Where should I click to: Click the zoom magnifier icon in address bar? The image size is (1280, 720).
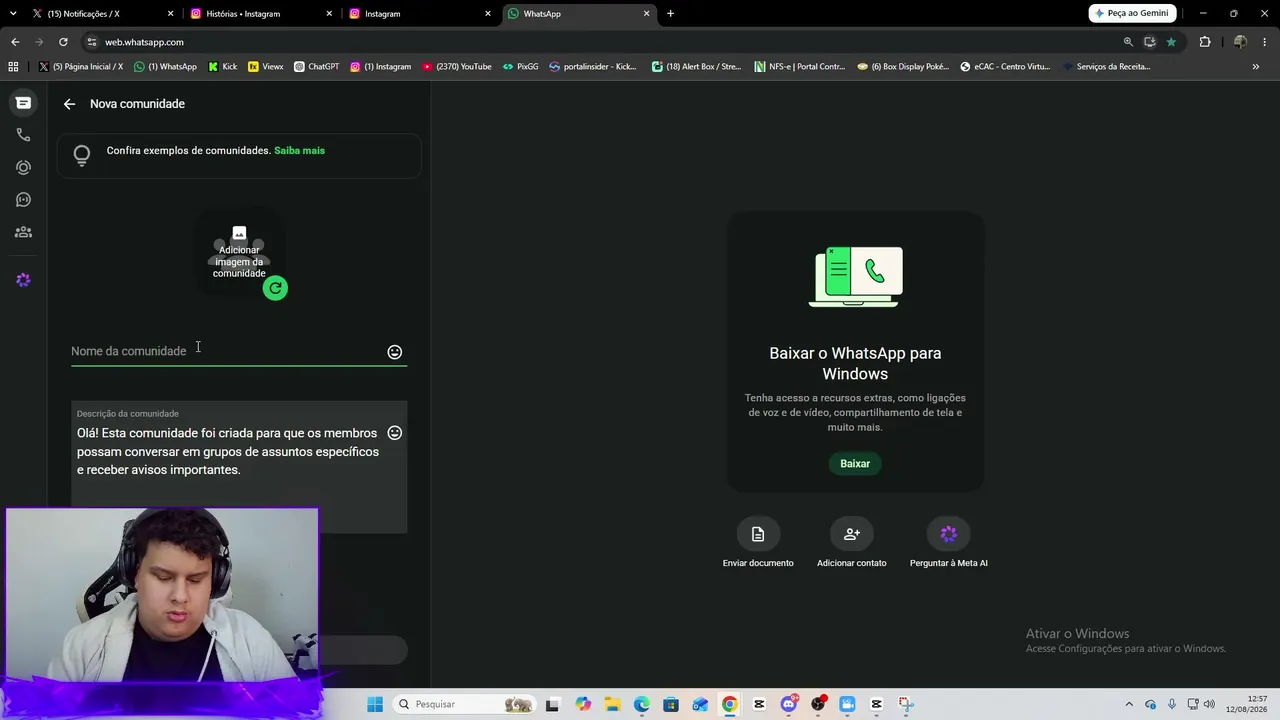[1128, 42]
